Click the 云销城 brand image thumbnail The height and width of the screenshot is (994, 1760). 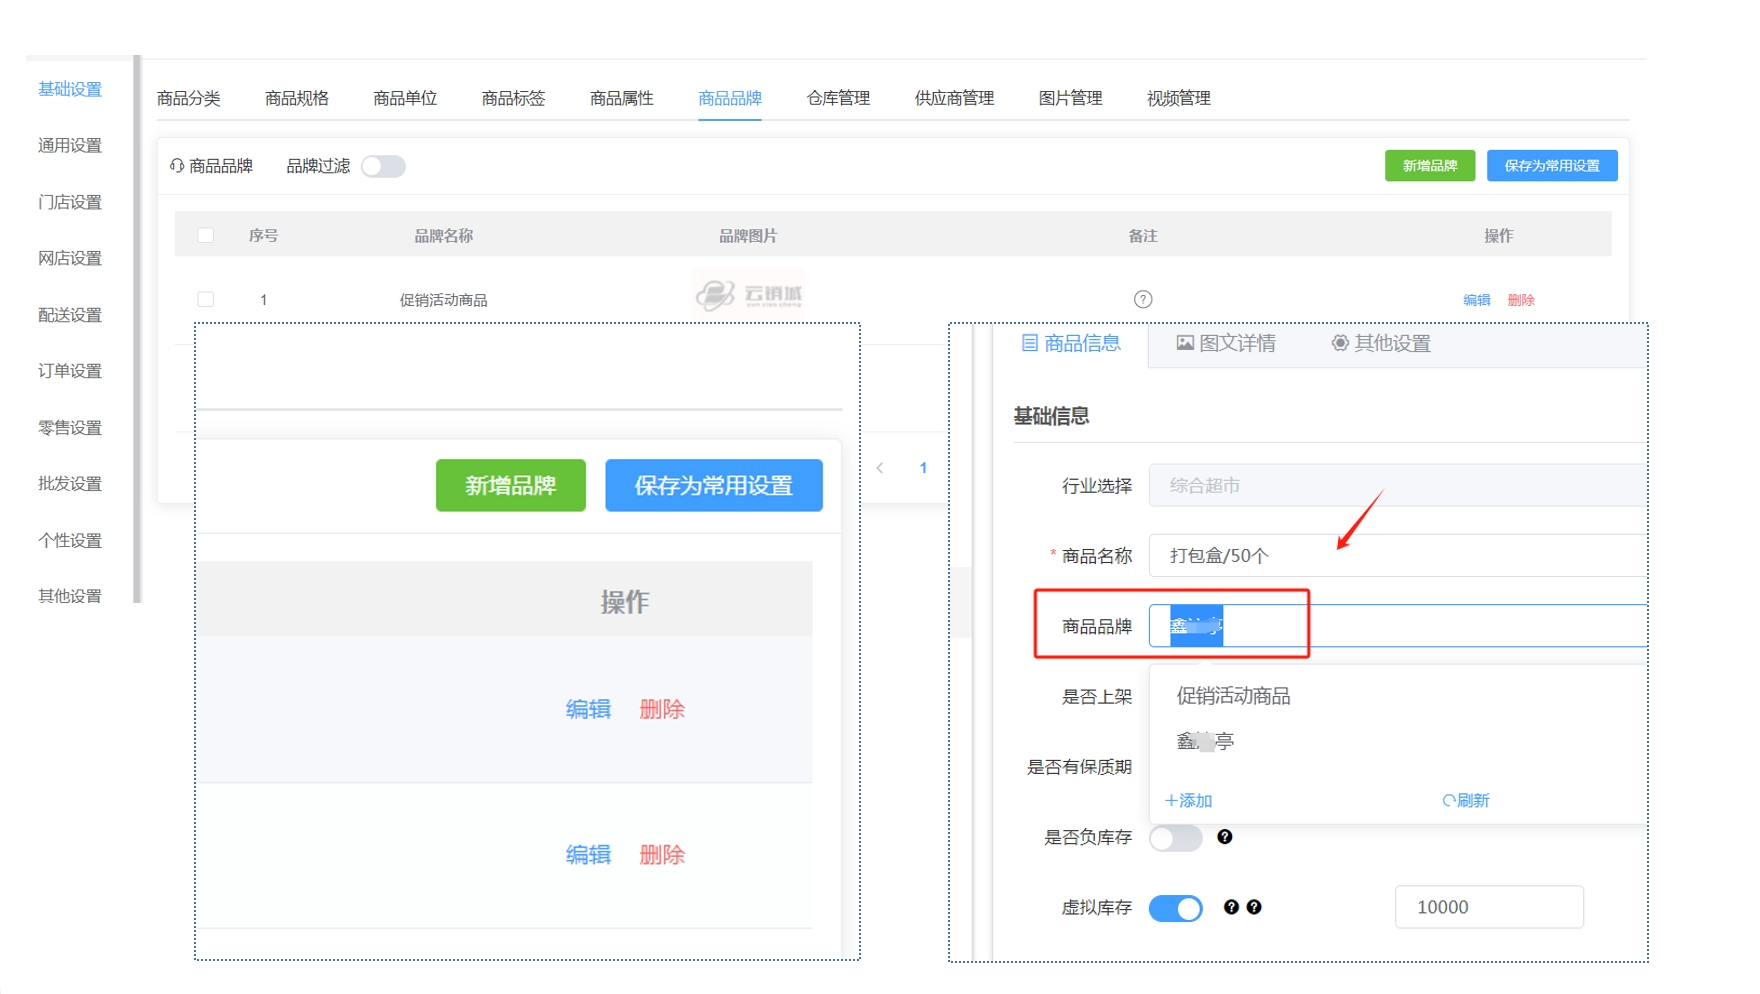point(748,294)
